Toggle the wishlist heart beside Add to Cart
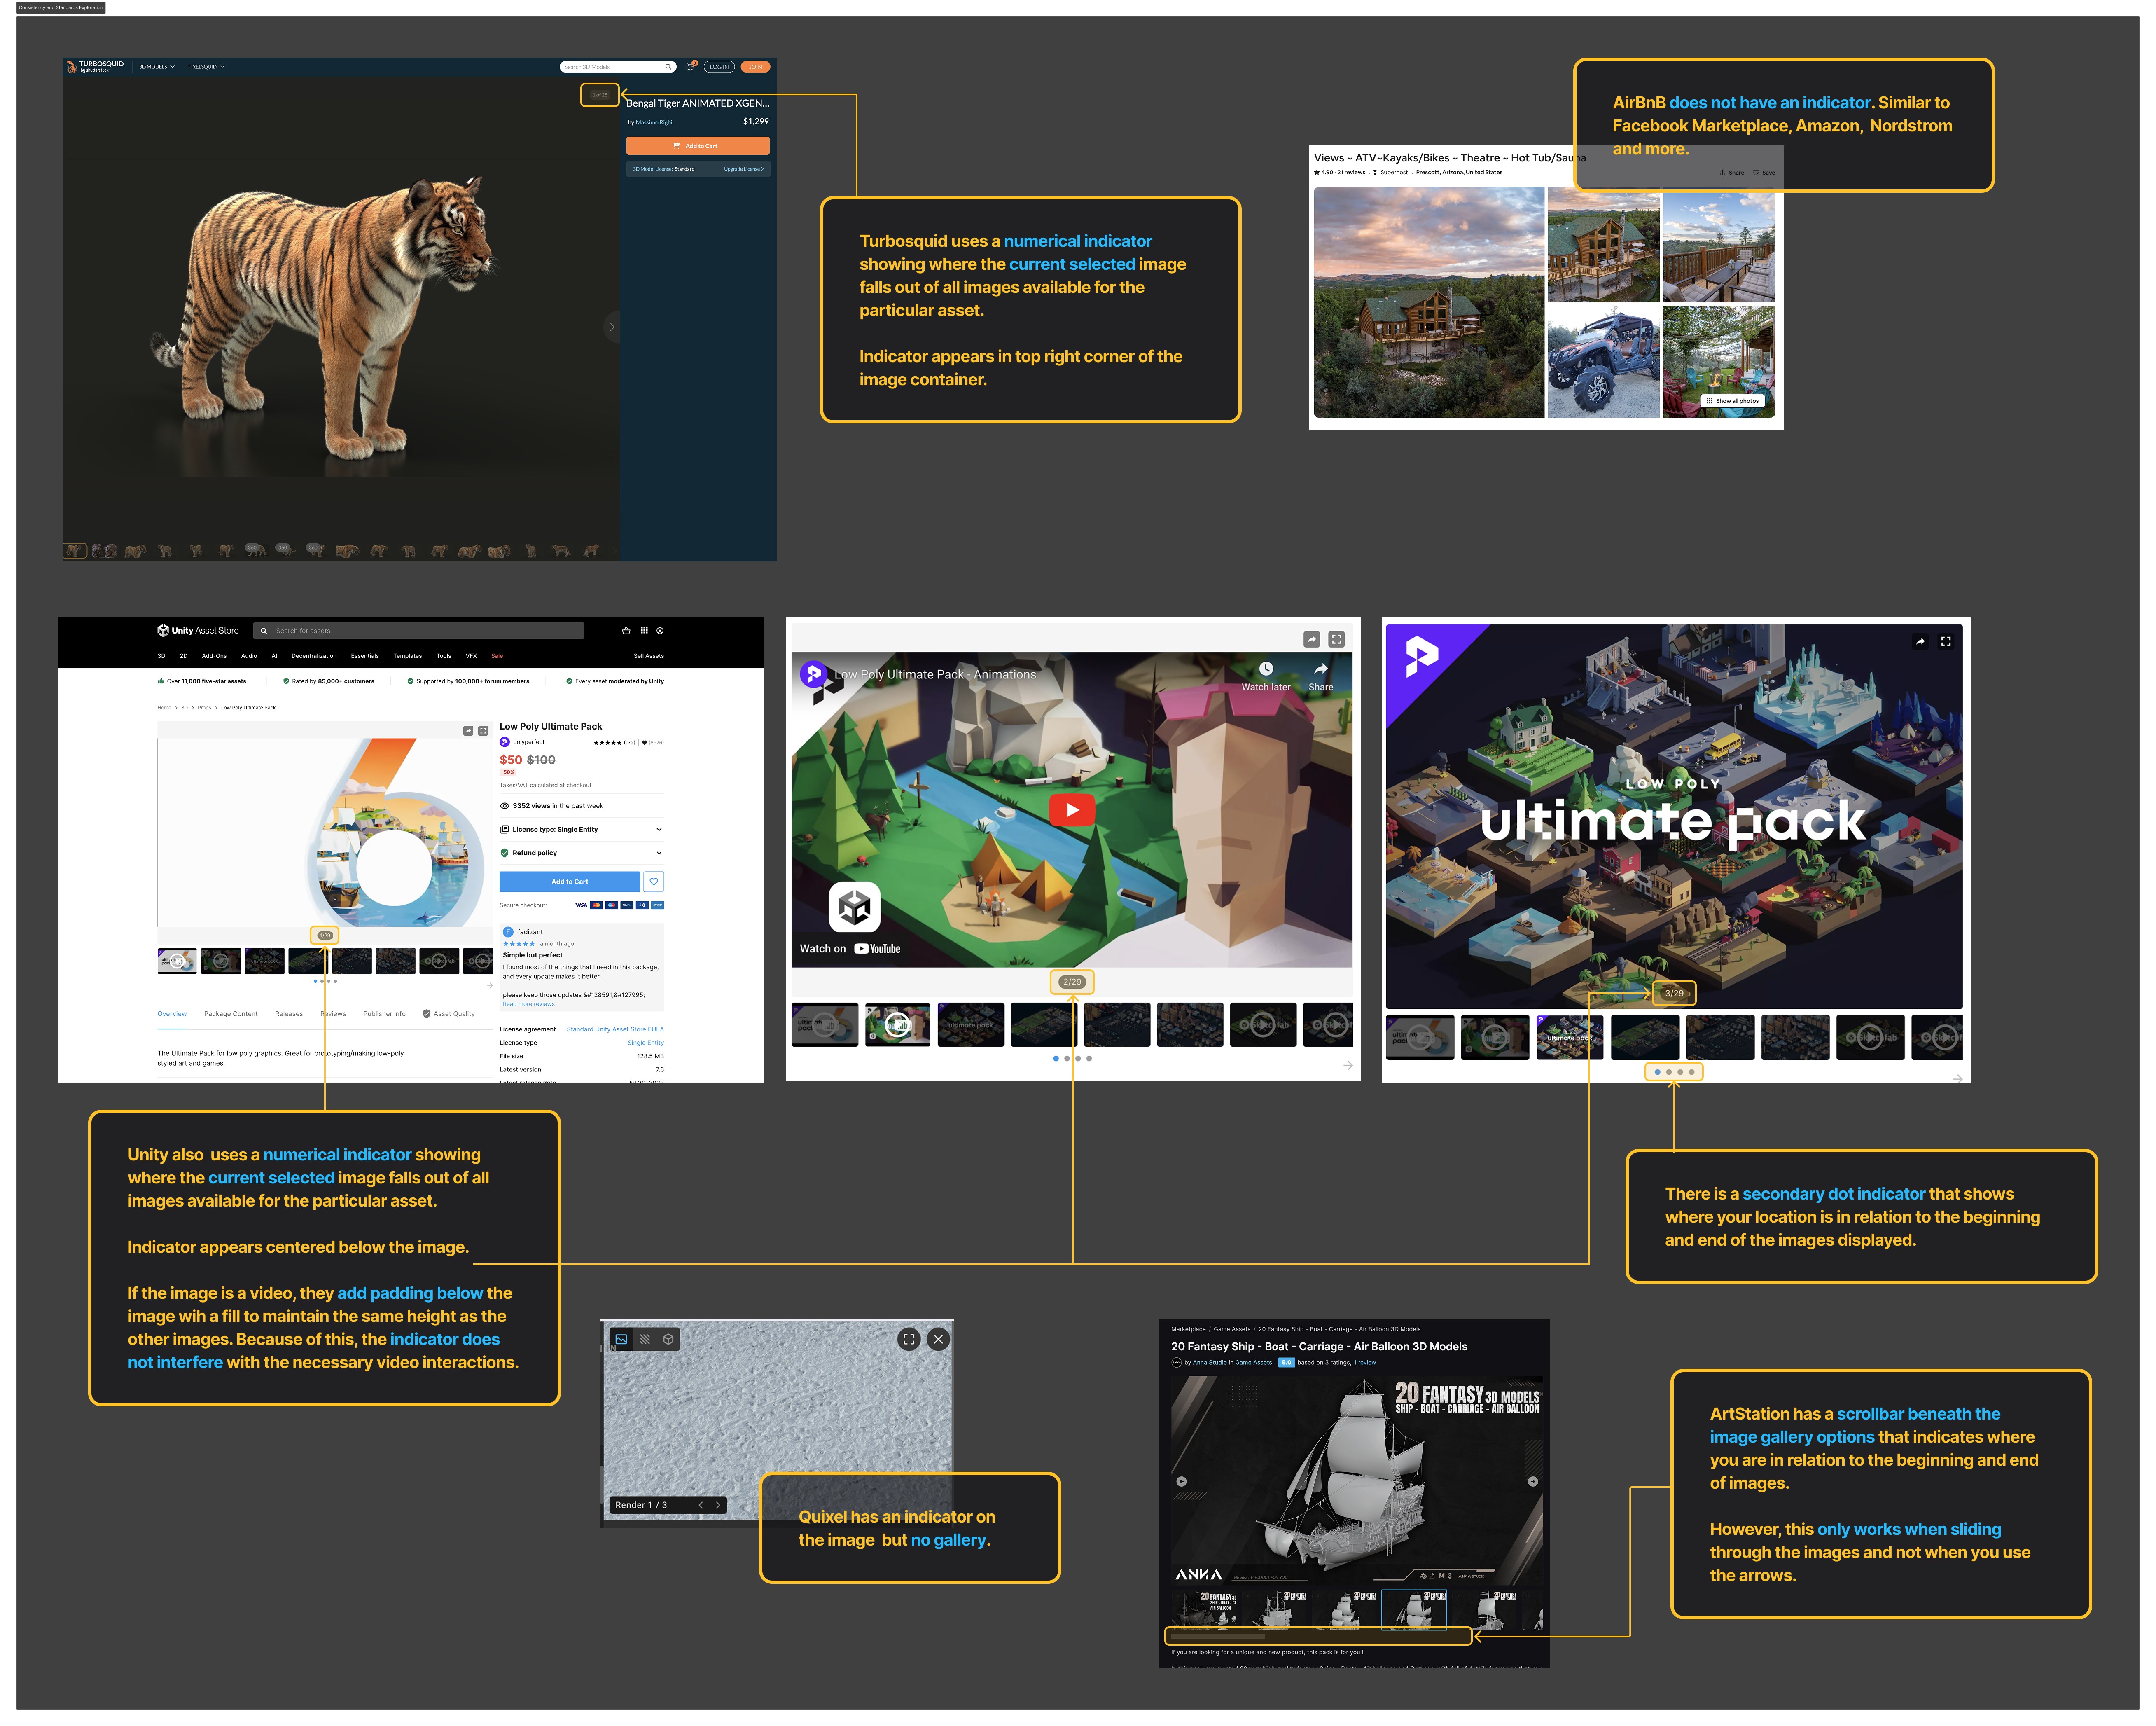Image resolution: width=2156 pixels, height=1726 pixels. click(654, 882)
